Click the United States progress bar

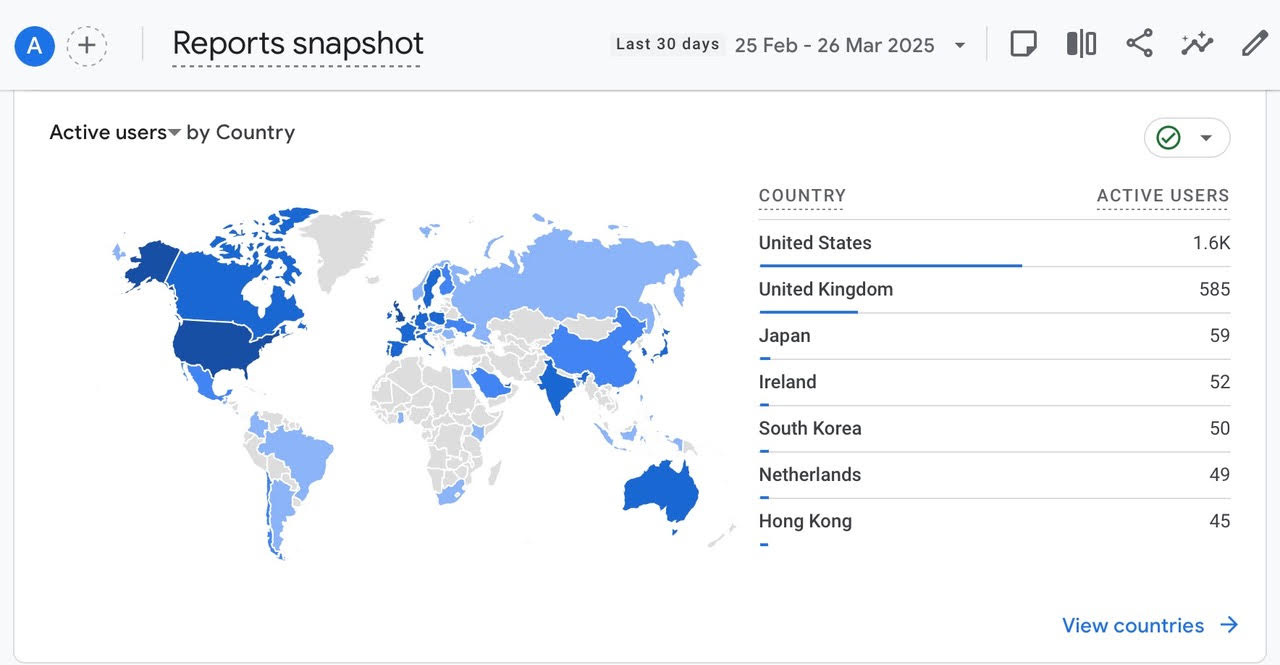pos(890,265)
